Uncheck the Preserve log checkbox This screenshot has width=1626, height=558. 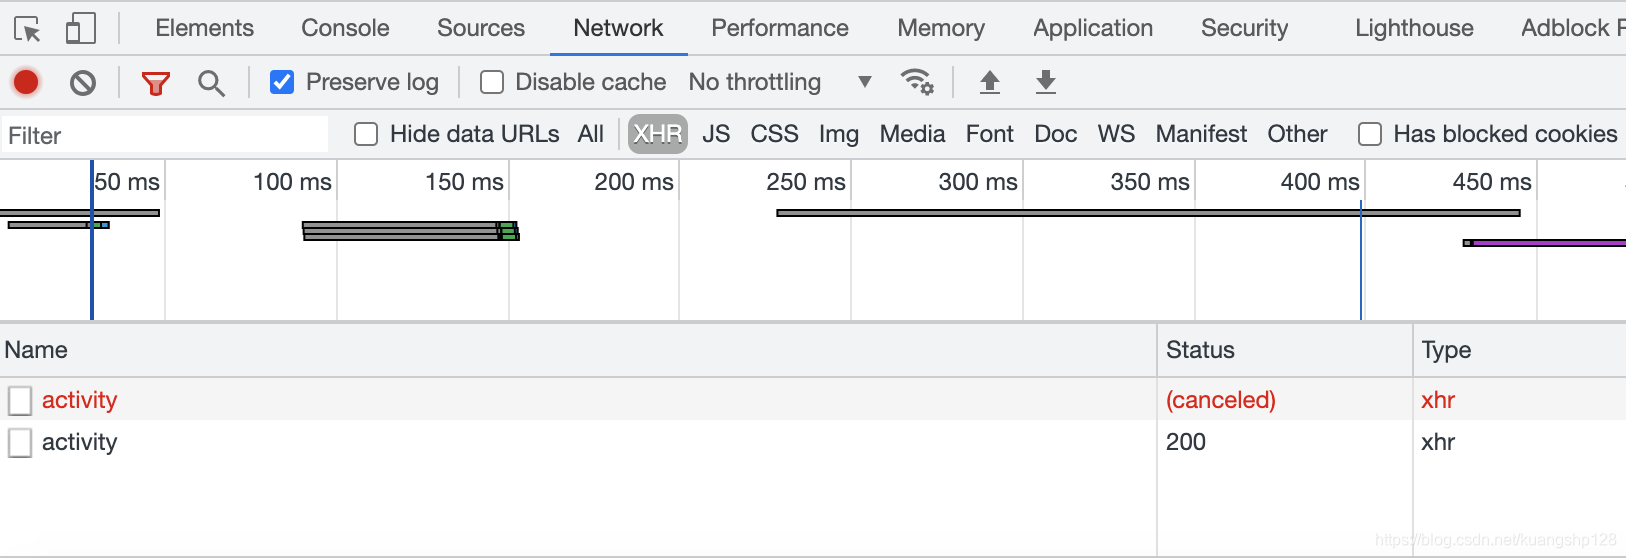[282, 82]
